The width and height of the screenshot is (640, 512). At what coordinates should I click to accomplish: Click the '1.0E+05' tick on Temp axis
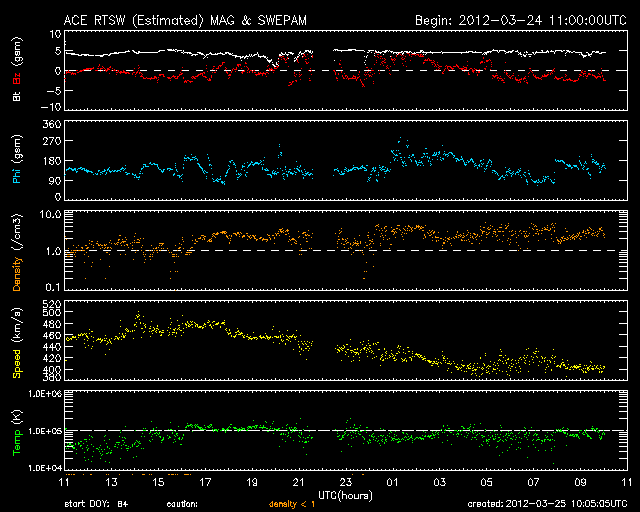(45, 431)
